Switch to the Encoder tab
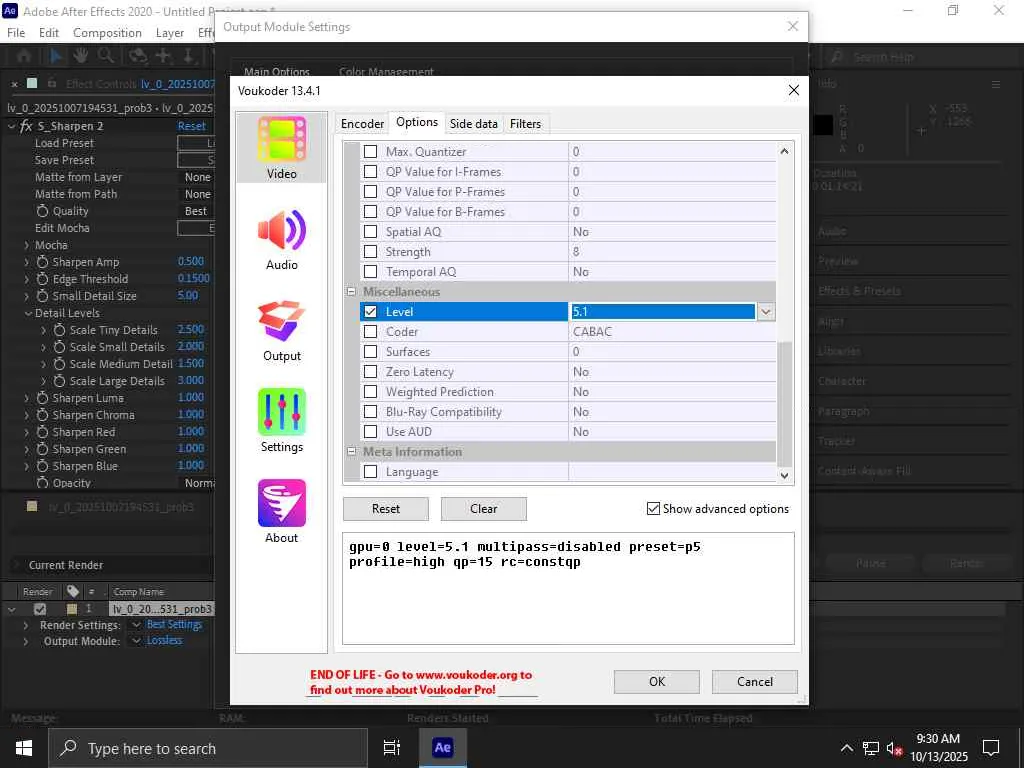Image resolution: width=1024 pixels, height=768 pixels. coord(362,123)
